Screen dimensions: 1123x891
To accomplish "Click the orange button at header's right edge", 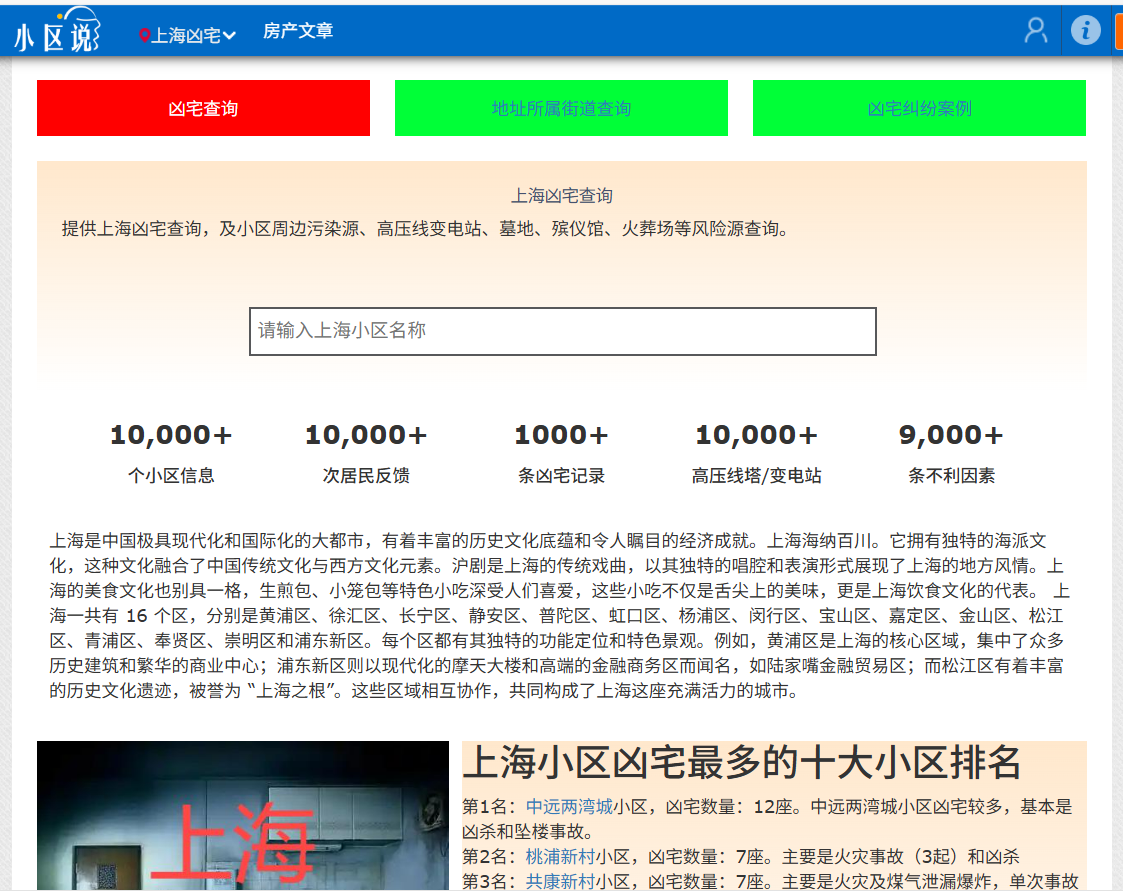I will click(x=1118, y=31).
